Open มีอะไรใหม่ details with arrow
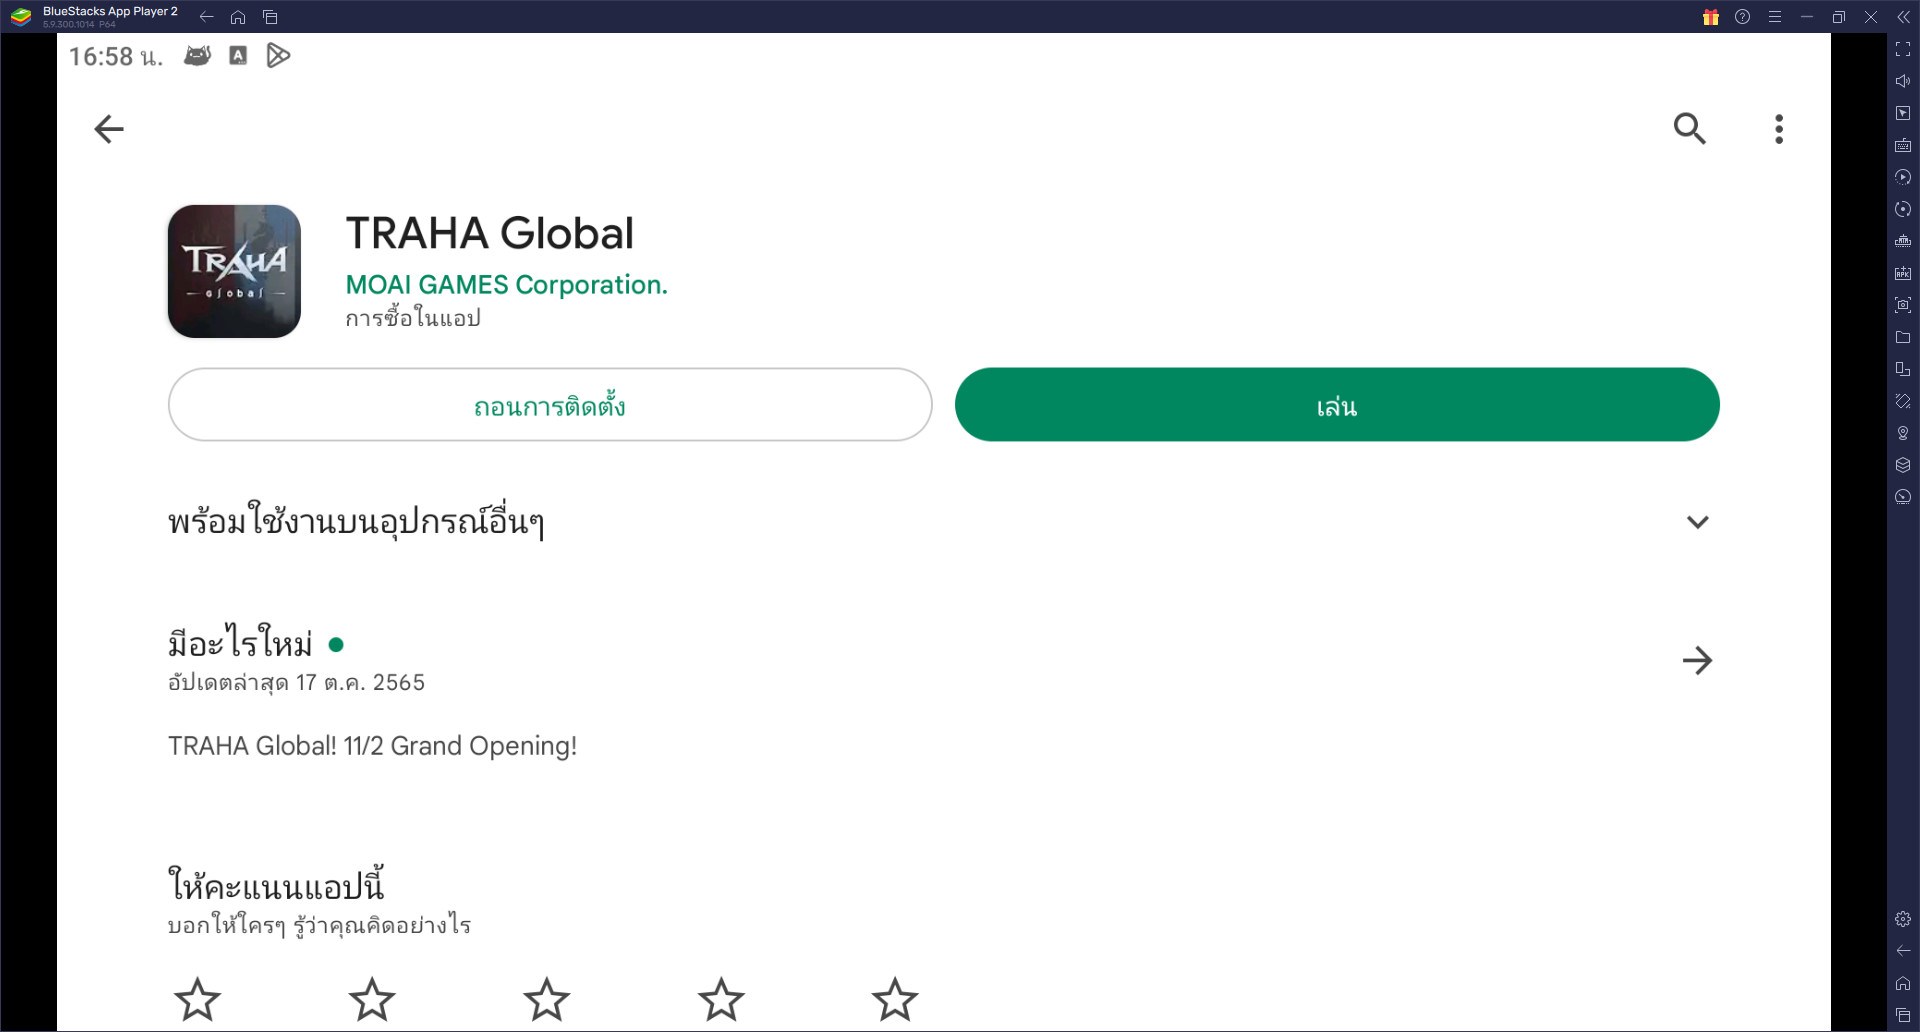Image resolution: width=1920 pixels, height=1032 pixels. click(x=1697, y=660)
